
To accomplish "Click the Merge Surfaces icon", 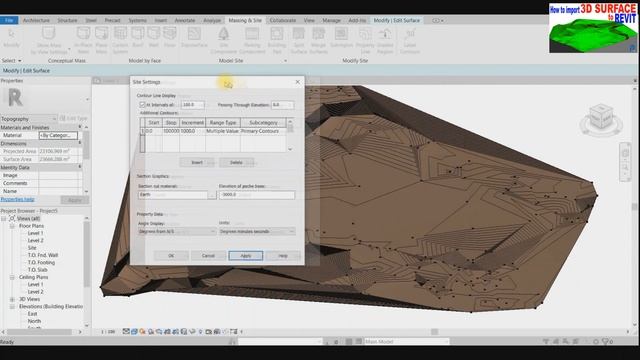I will click(318, 33).
